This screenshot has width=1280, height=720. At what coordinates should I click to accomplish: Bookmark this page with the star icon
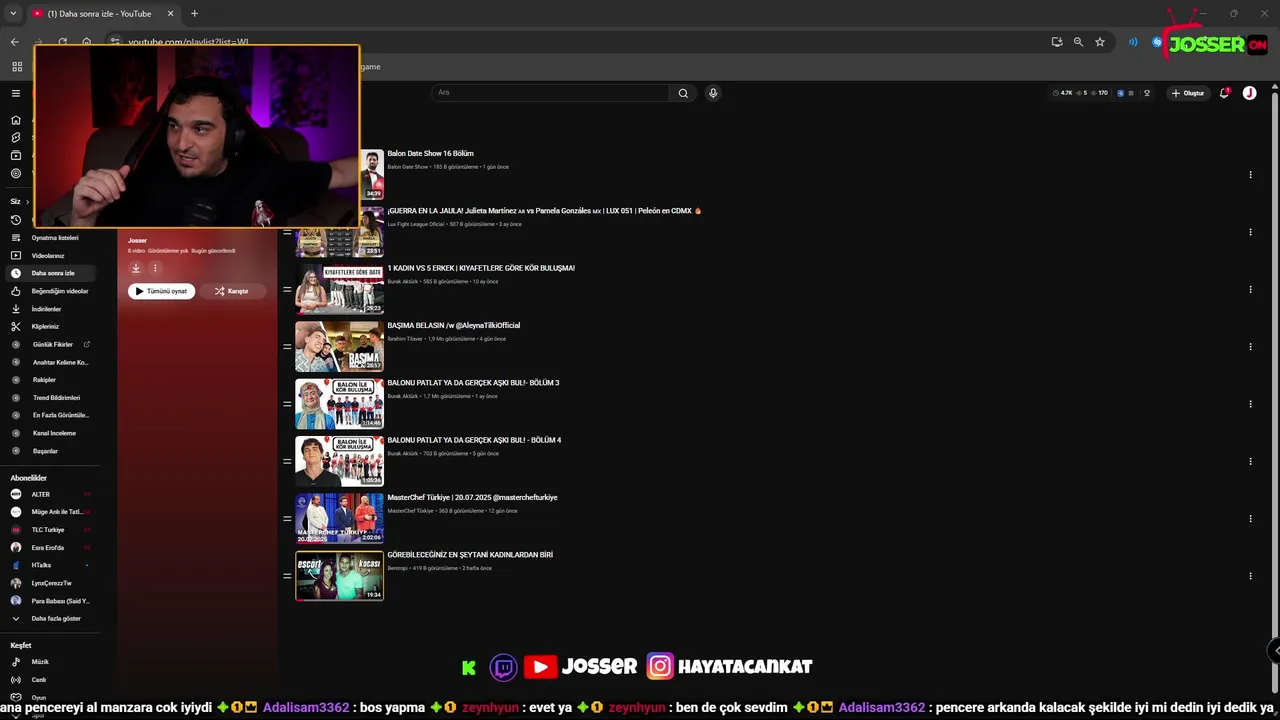coord(1100,42)
